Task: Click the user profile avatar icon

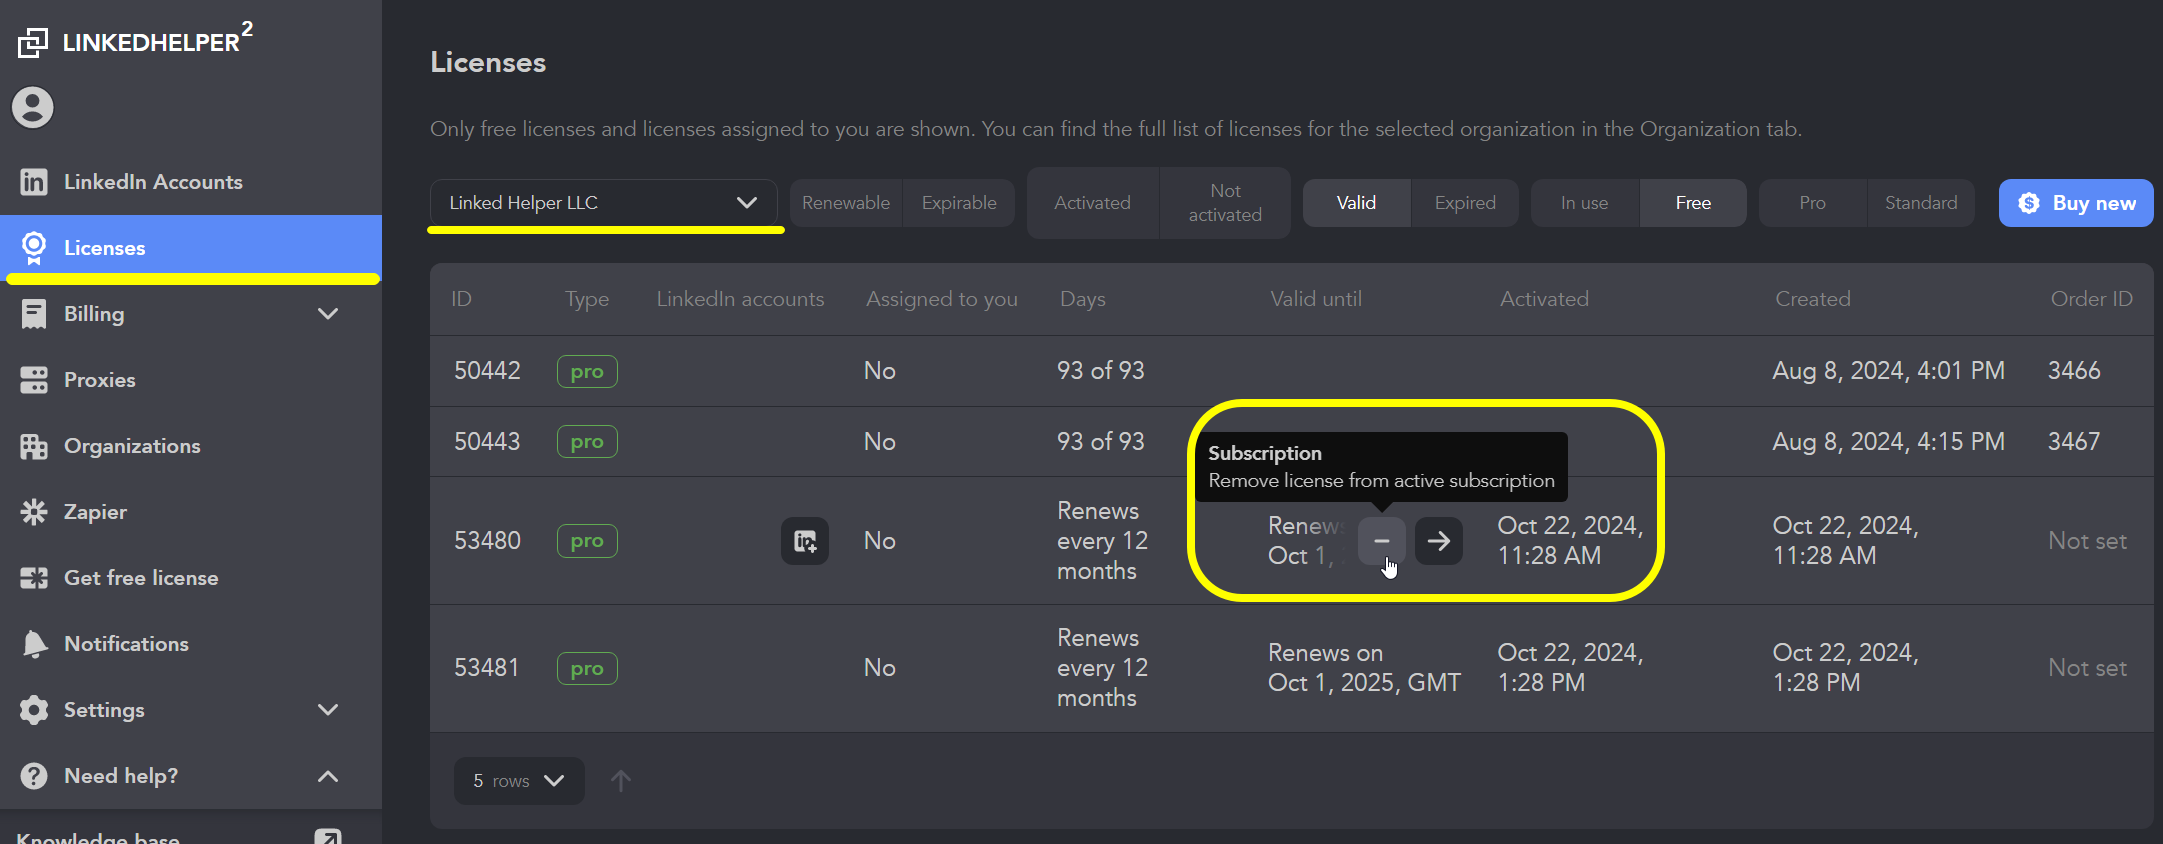Action: pyautogui.click(x=33, y=108)
